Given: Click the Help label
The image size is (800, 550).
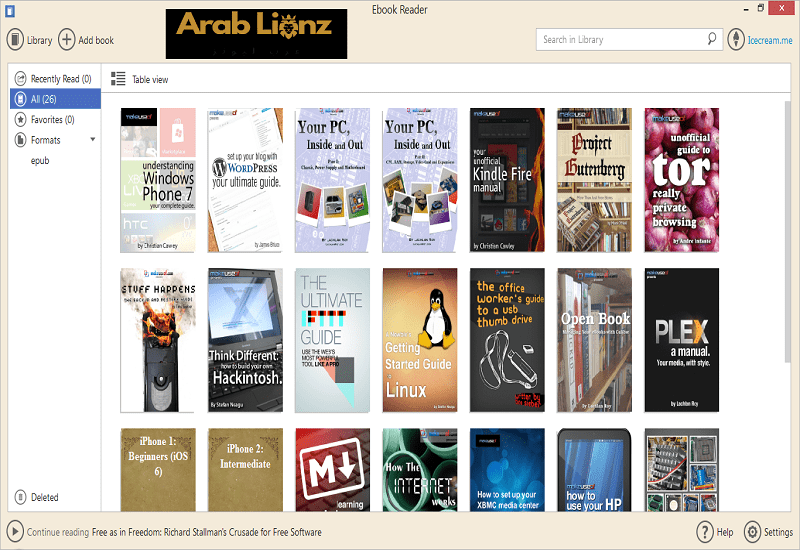Looking at the screenshot, I should 725,532.
